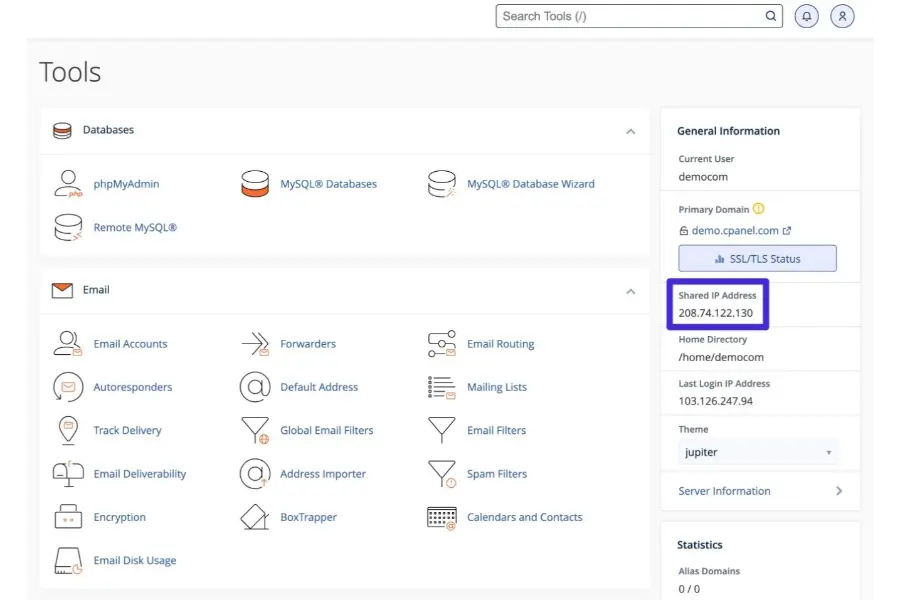Screen dimensions: 900x600
Task: Click the Encryption icon
Action: [x=68, y=517]
